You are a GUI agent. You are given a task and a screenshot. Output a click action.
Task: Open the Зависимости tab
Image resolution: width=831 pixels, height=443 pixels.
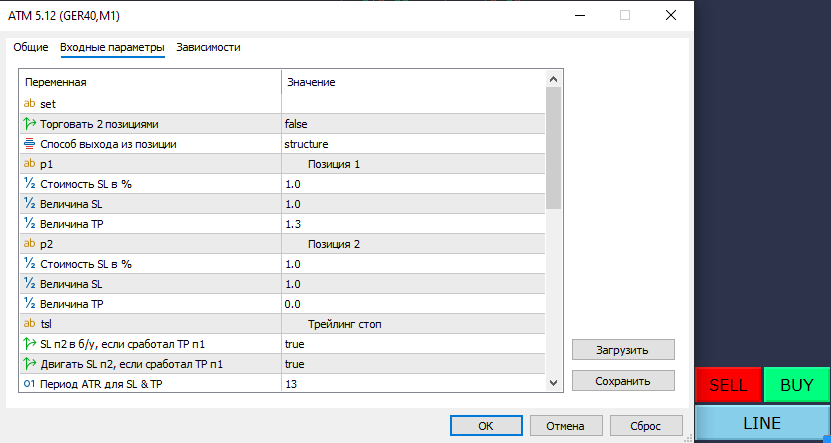click(x=208, y=47)
